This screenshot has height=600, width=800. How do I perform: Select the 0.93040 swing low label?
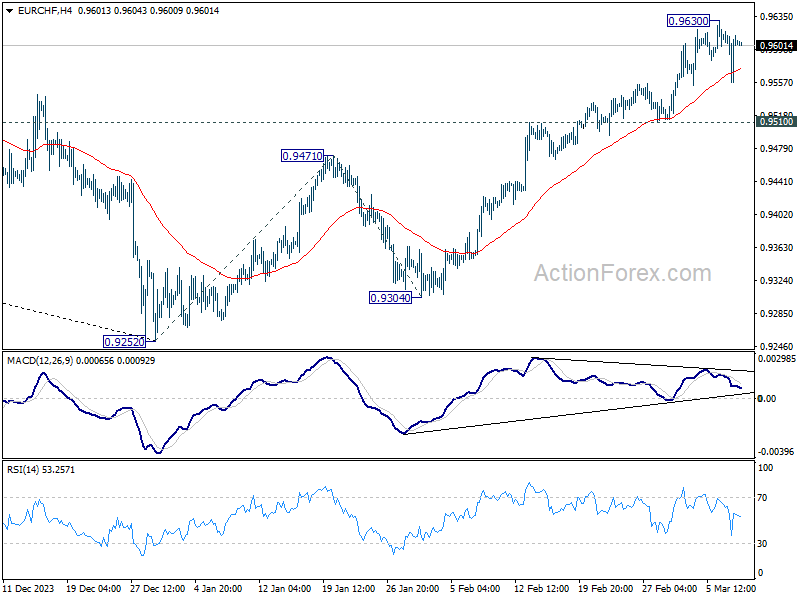click(390, 298)
